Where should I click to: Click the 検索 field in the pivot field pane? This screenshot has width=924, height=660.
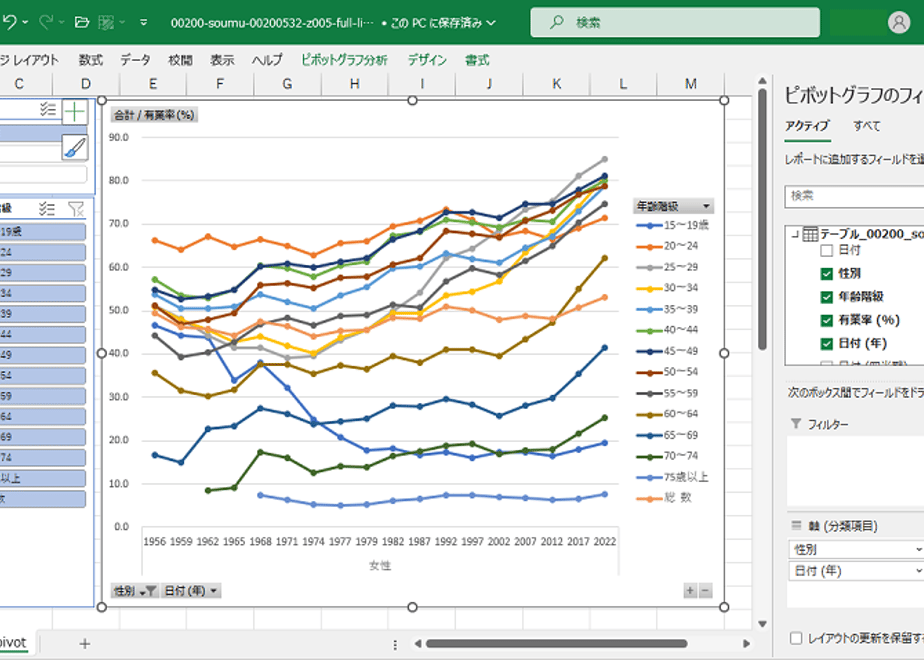coord(854,196)
